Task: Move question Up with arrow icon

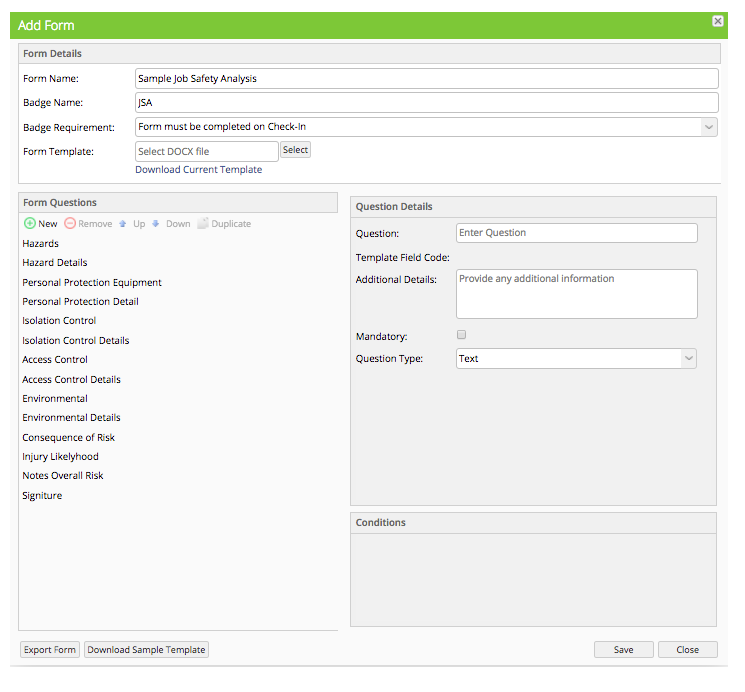Action: coord(123,224)
